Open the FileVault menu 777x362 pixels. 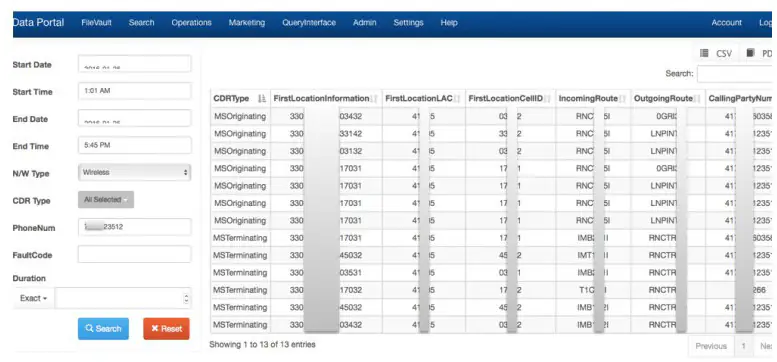pos(96,23)
